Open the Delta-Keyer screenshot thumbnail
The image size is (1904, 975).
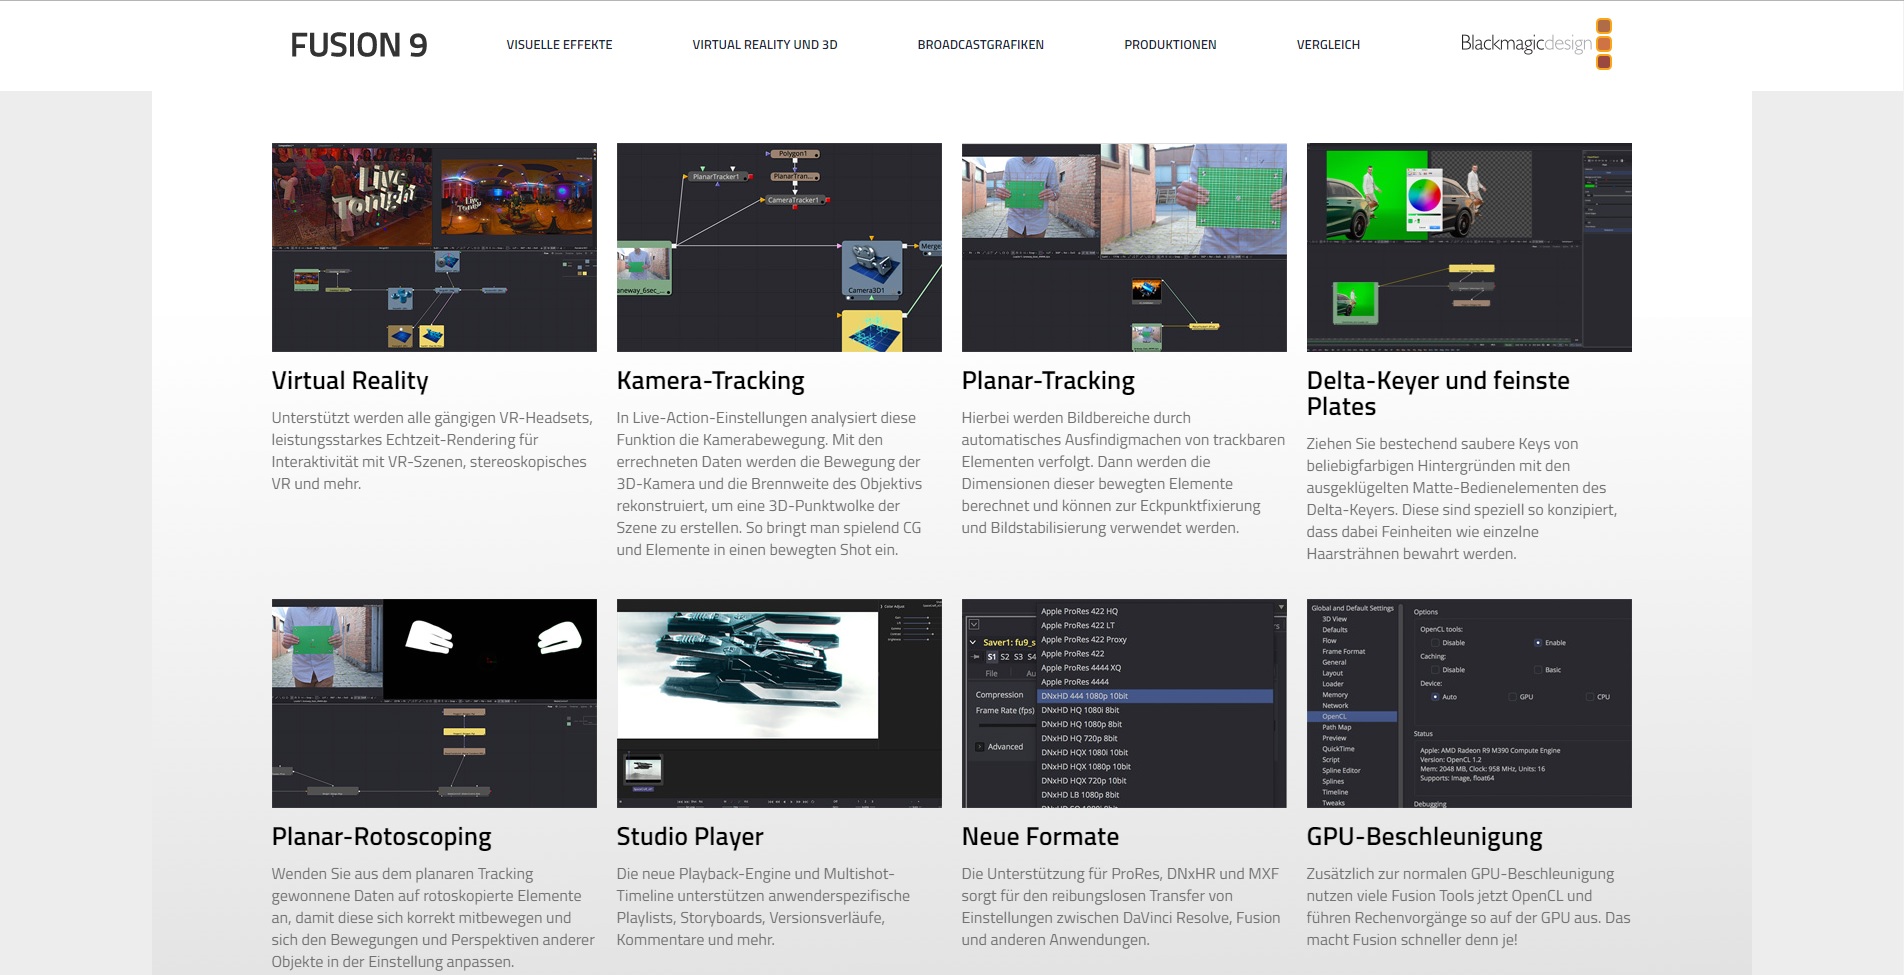point(1469,247)
